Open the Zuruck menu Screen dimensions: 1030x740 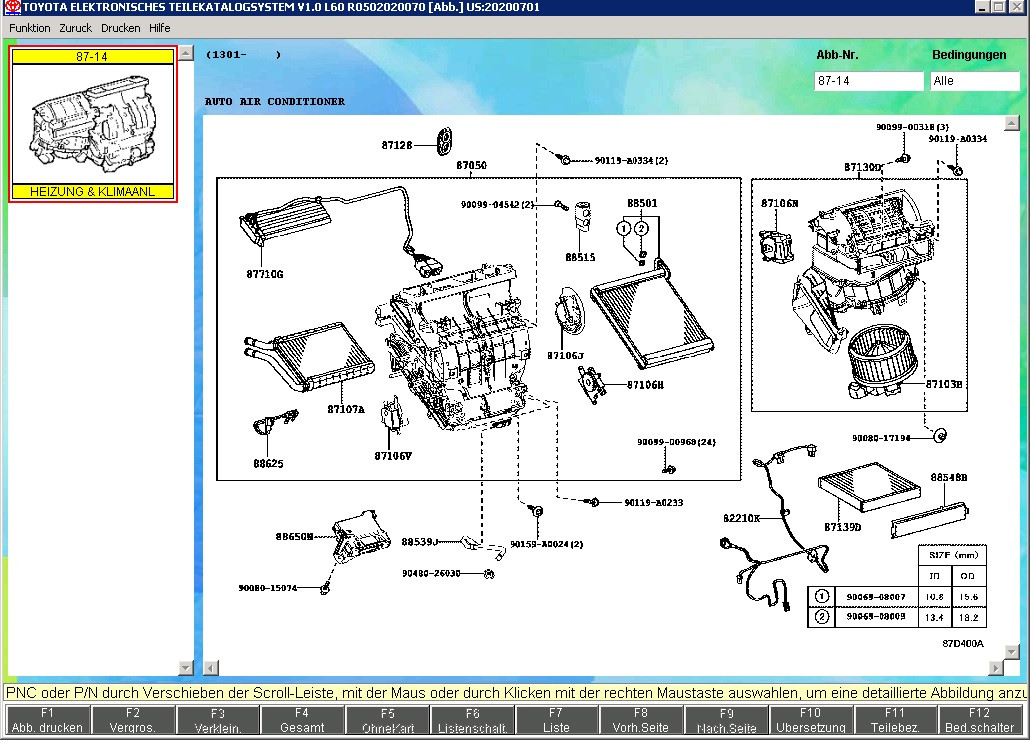[76, 28]
